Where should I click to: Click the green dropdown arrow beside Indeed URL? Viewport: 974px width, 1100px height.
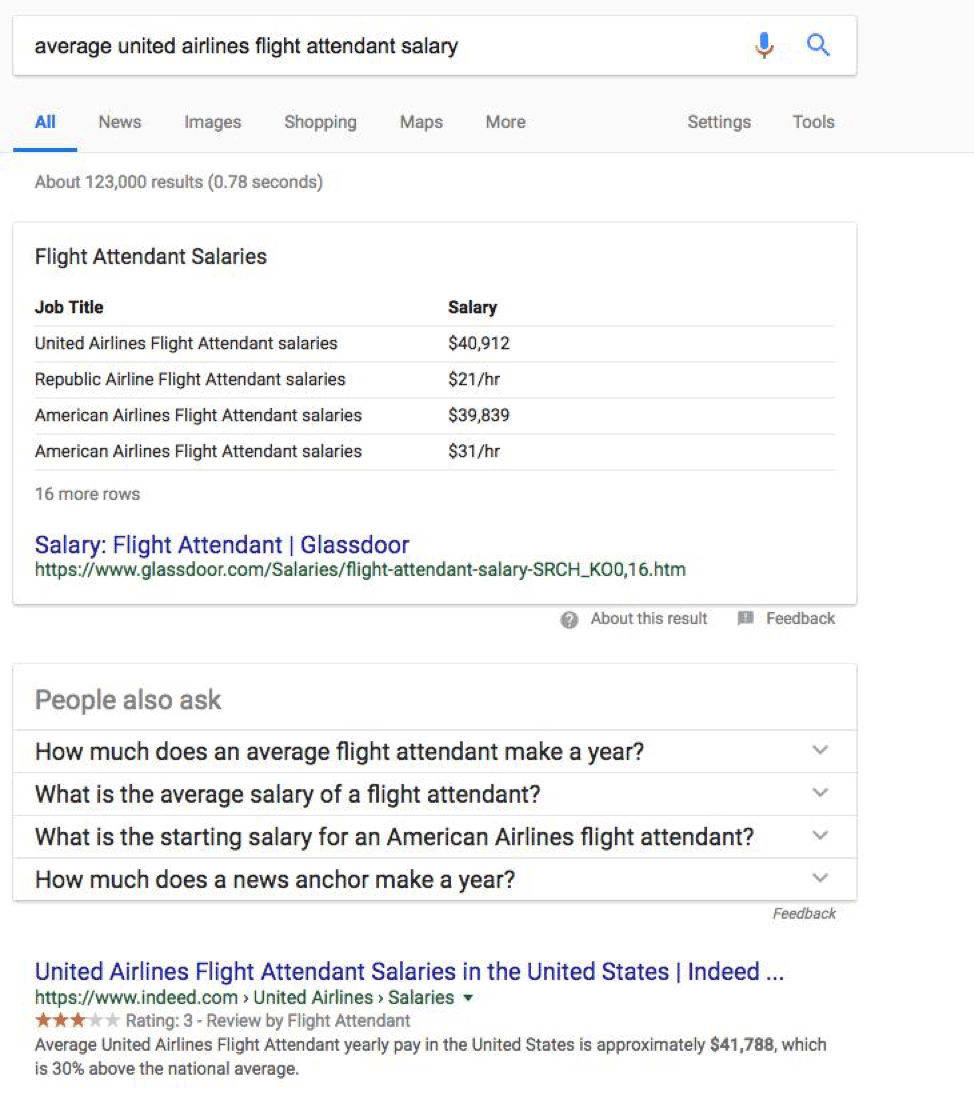point(468,998)
